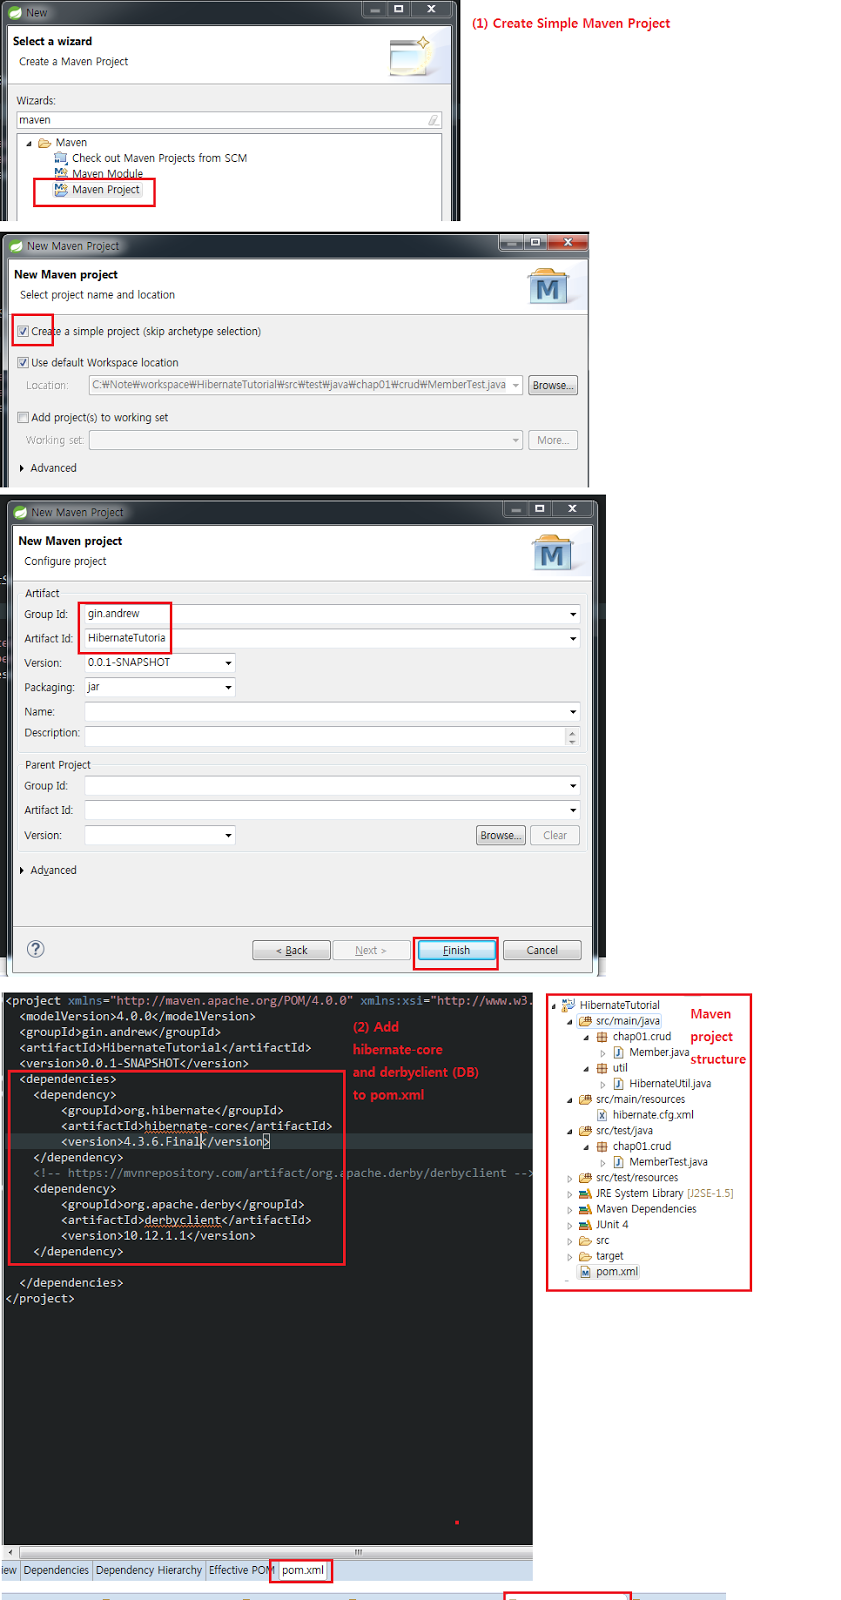
Task: Toggle Add project(s) to working set checkbox
Action: pos(23,417)
